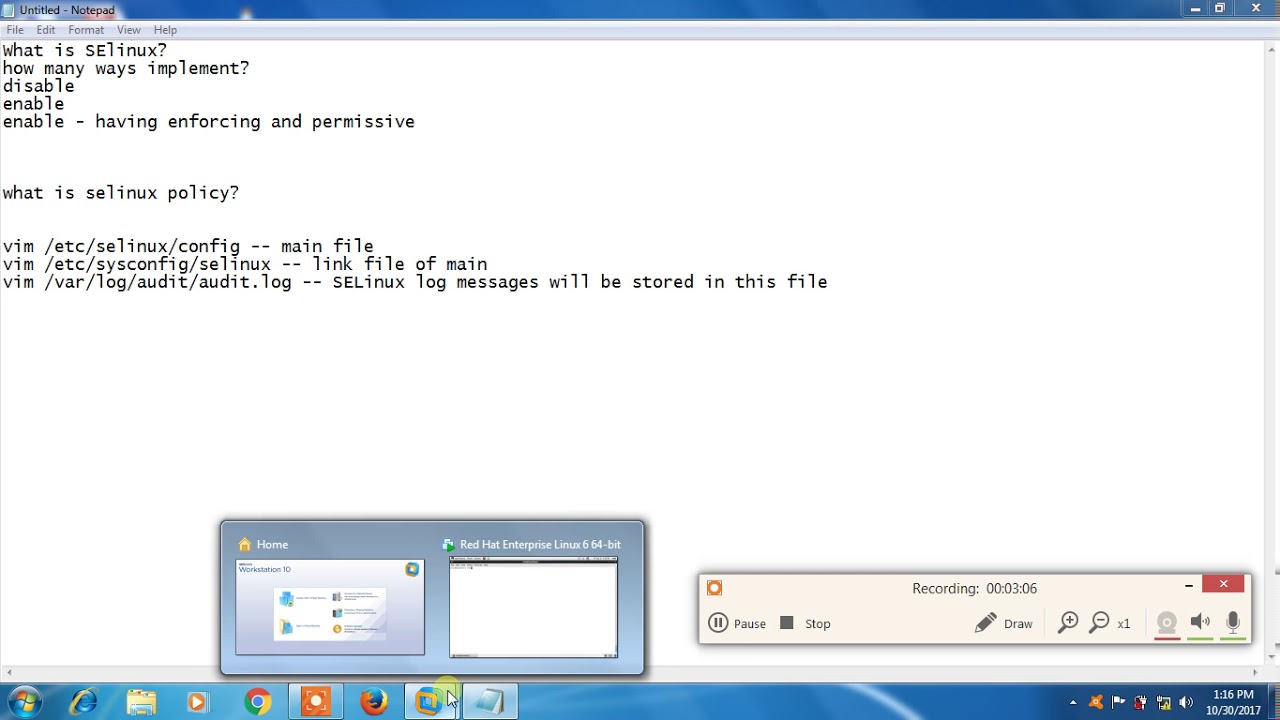Open the View menu
This screenshot has width=1280, height=720.
coord(129,30)
